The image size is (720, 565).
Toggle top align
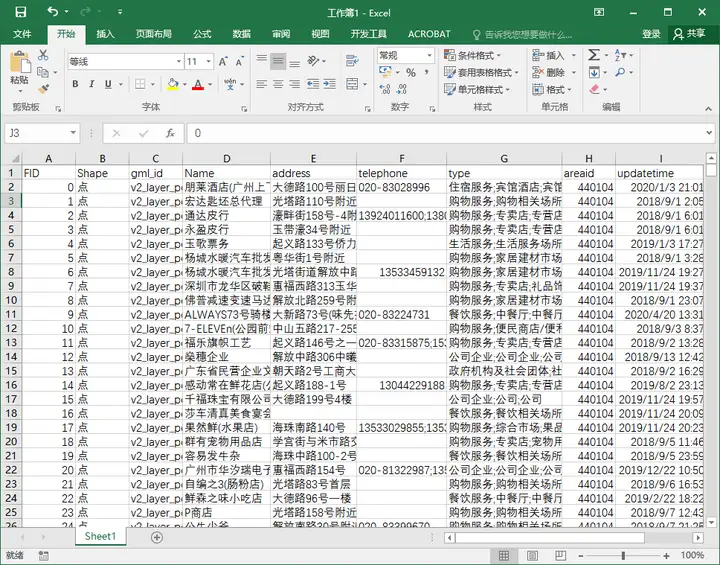(262, 61)
